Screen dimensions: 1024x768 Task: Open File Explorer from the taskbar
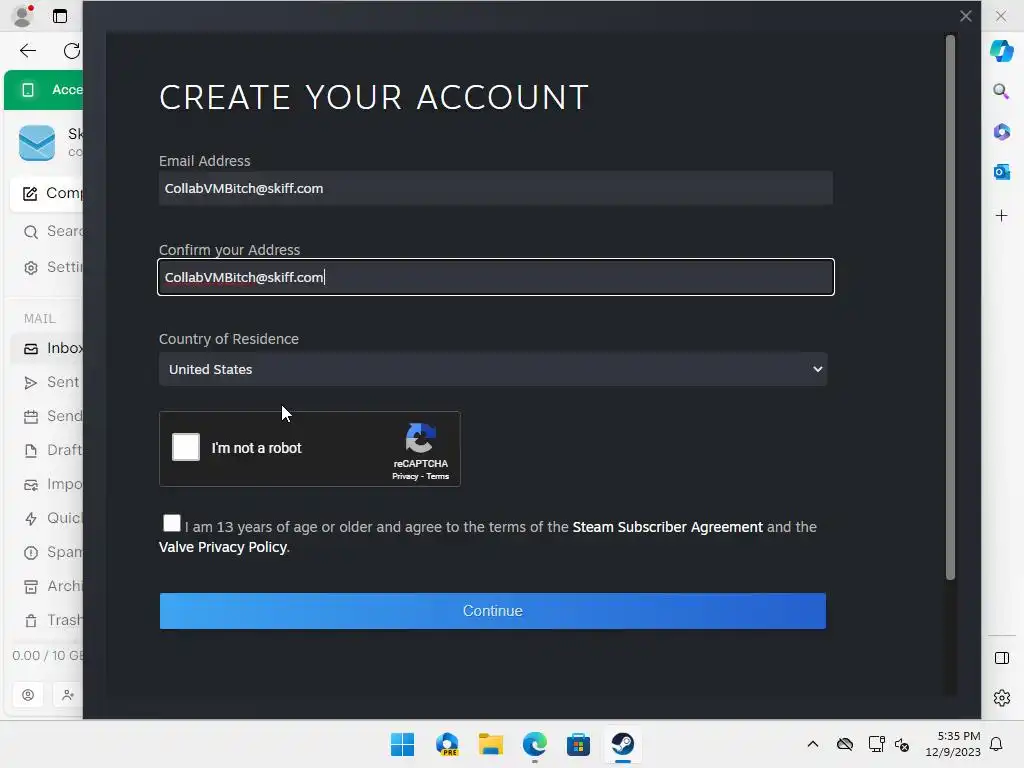tap(490, 744)
